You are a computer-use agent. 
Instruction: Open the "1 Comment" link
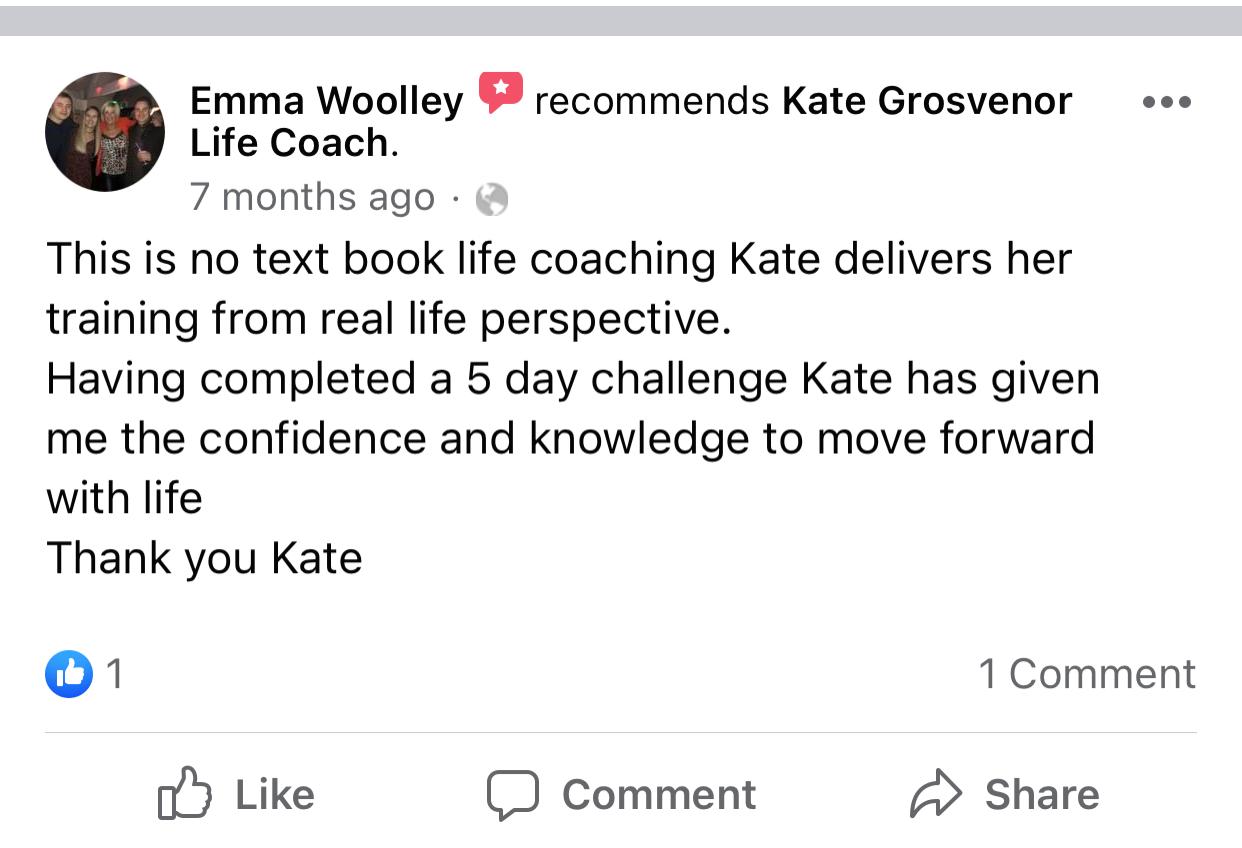[x=1086, y=674]
